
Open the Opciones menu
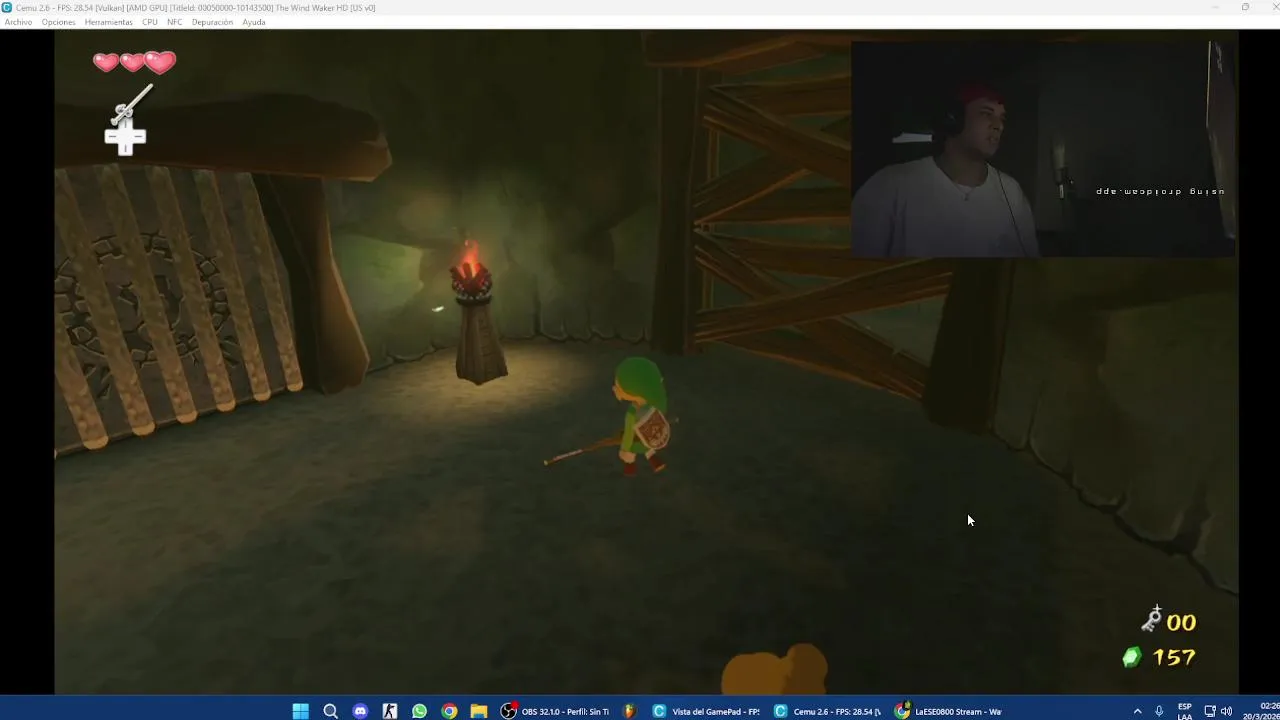coord(58,22)
